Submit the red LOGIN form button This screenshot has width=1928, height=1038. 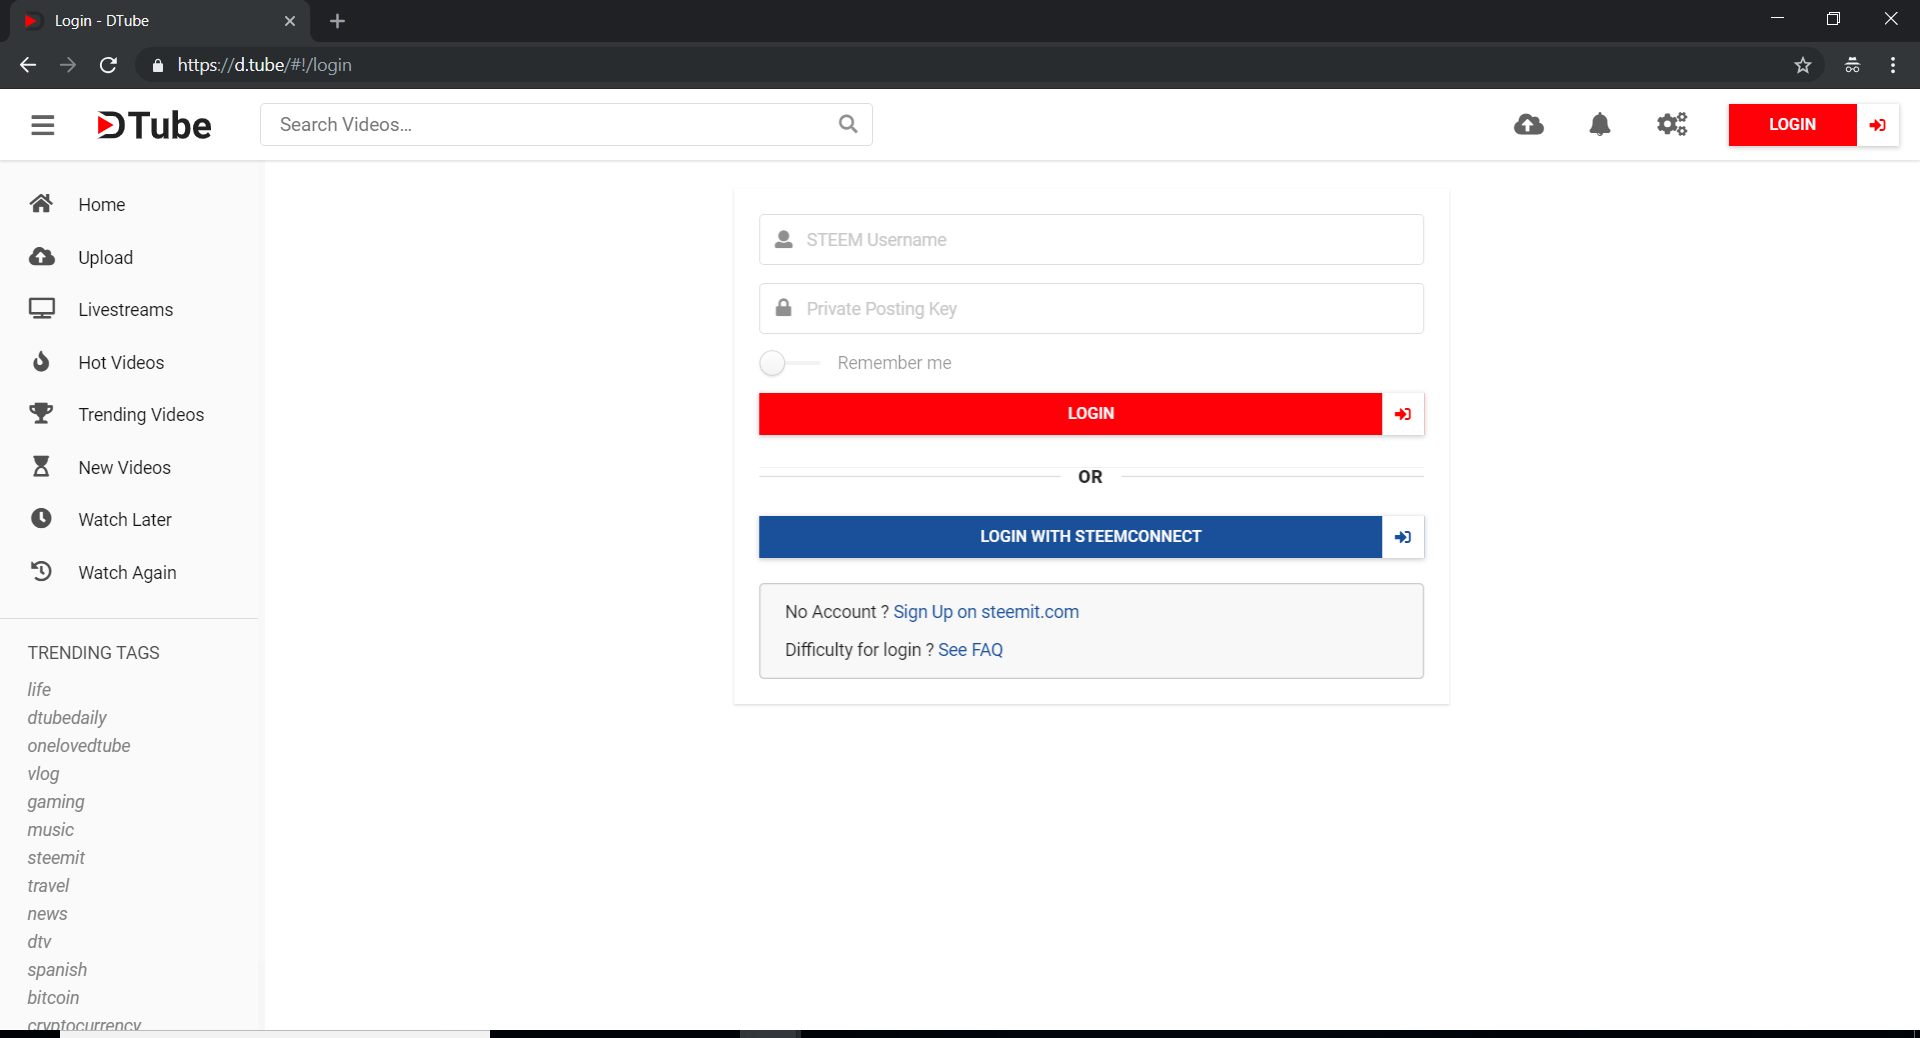pyautogui.click(x=1070, y=414)
